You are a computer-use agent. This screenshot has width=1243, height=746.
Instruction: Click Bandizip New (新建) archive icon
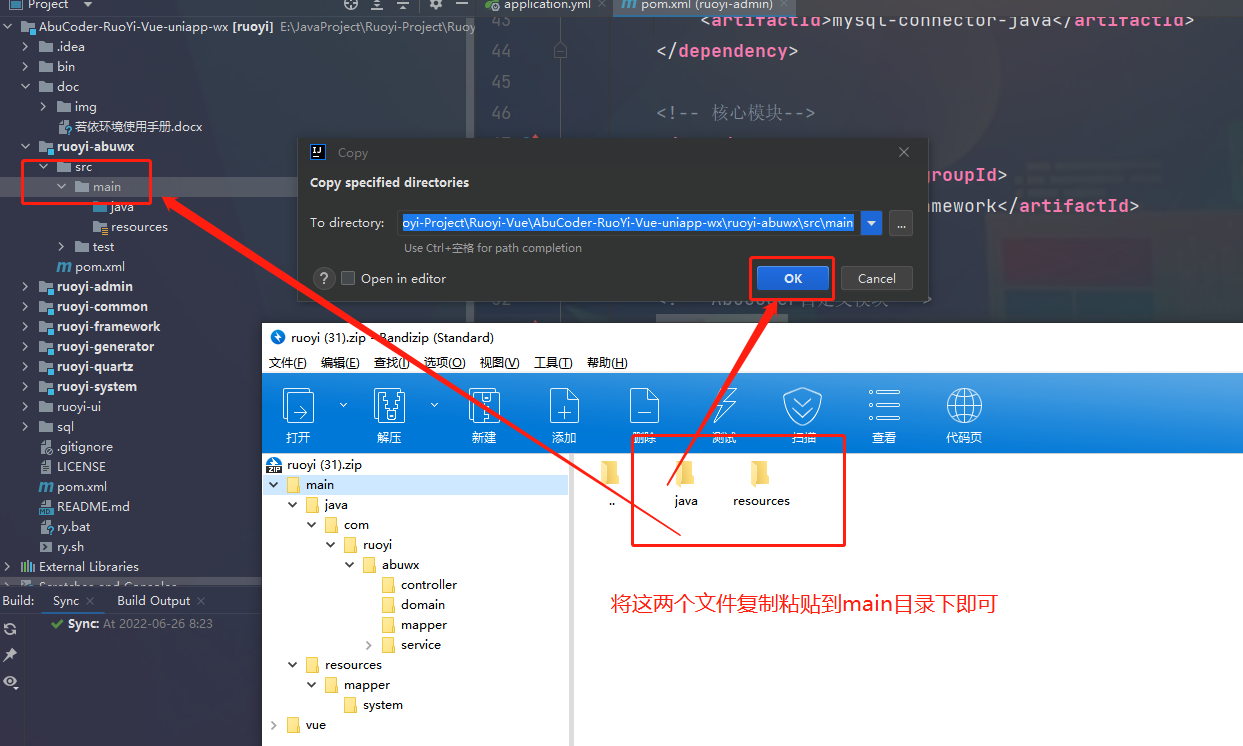(484, 406)
